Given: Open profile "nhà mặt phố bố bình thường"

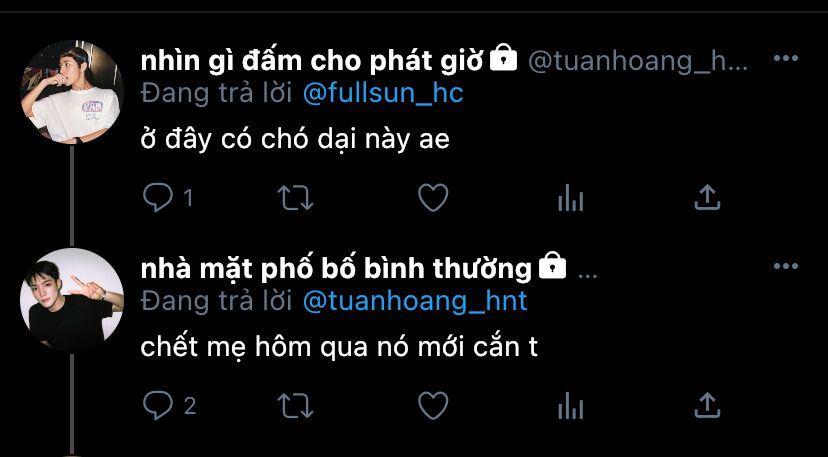Looking at the screenshot, I should coord(336,269).
